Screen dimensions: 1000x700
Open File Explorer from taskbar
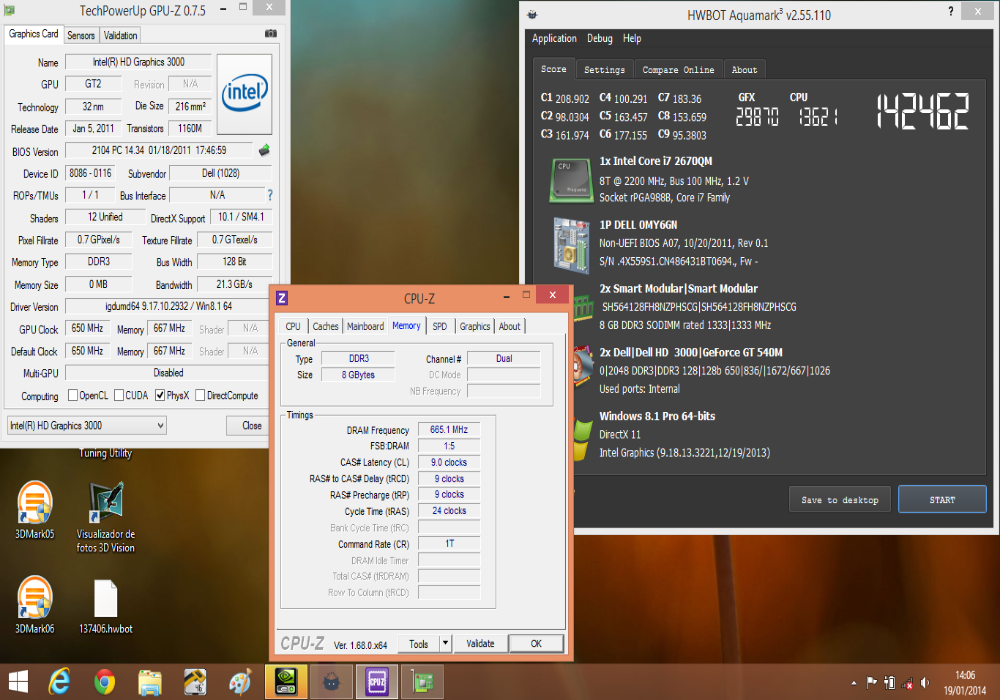[x=150, y=682]
